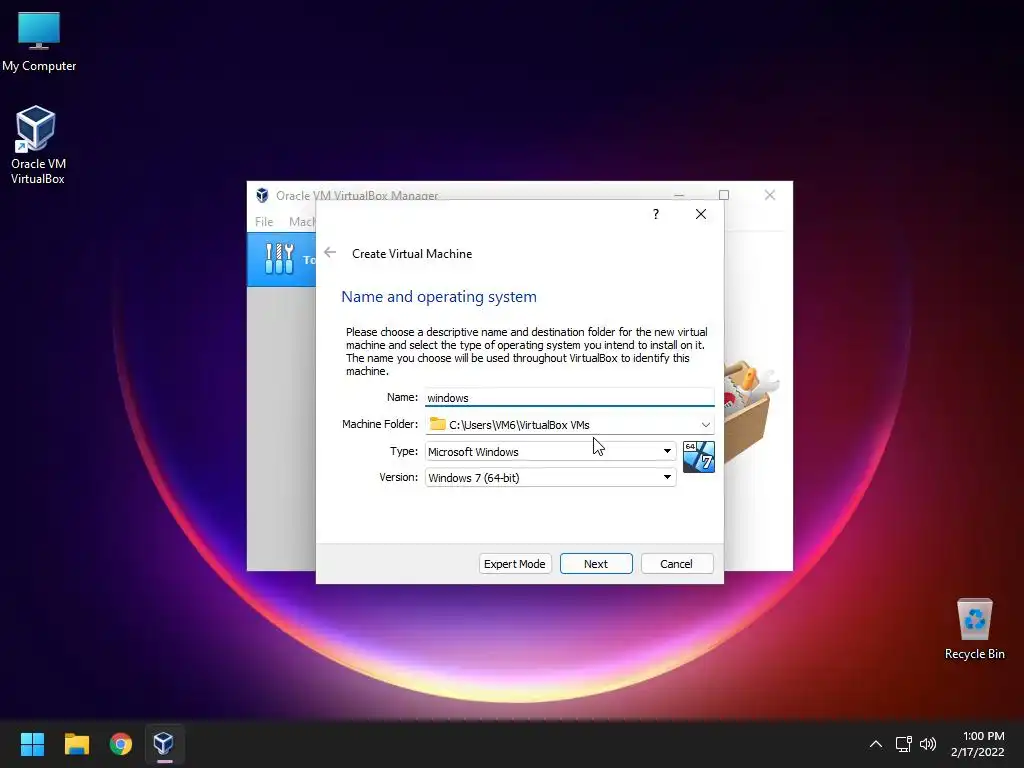The image size is (1024, 768).
Task: Show hidden system tray icons
Action: pyautogui.click(x=876, y=744)
